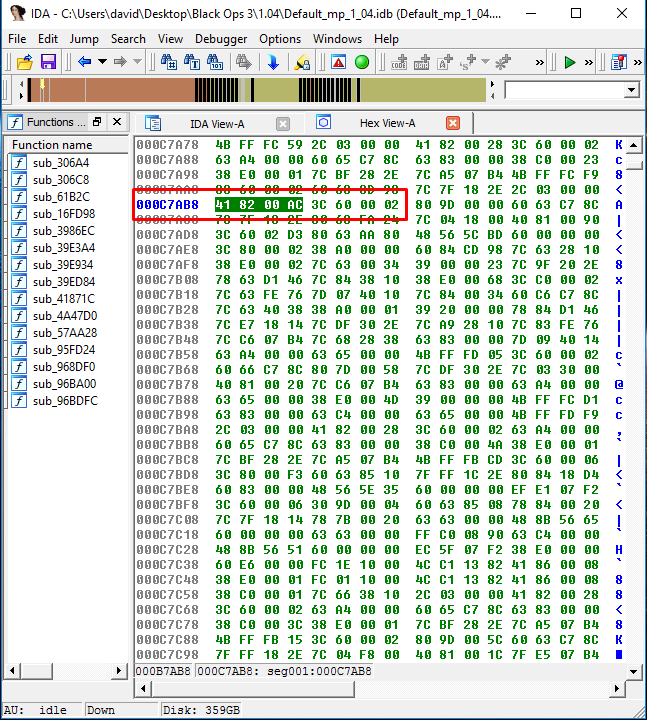
Task: Click the asterisk array creation icon
Action: coord(503,62)
